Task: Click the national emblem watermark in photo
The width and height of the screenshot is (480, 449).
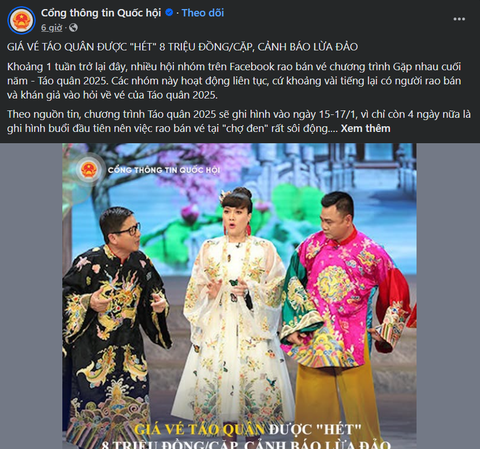Action: pyautogui.click(x=89, y=170)
